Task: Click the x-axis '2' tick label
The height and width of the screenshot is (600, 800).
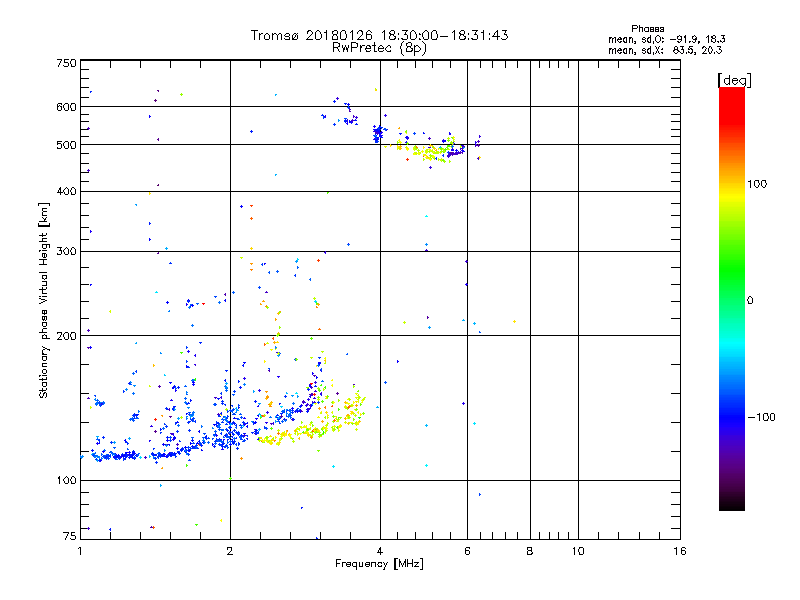Action: pos(230,551)
